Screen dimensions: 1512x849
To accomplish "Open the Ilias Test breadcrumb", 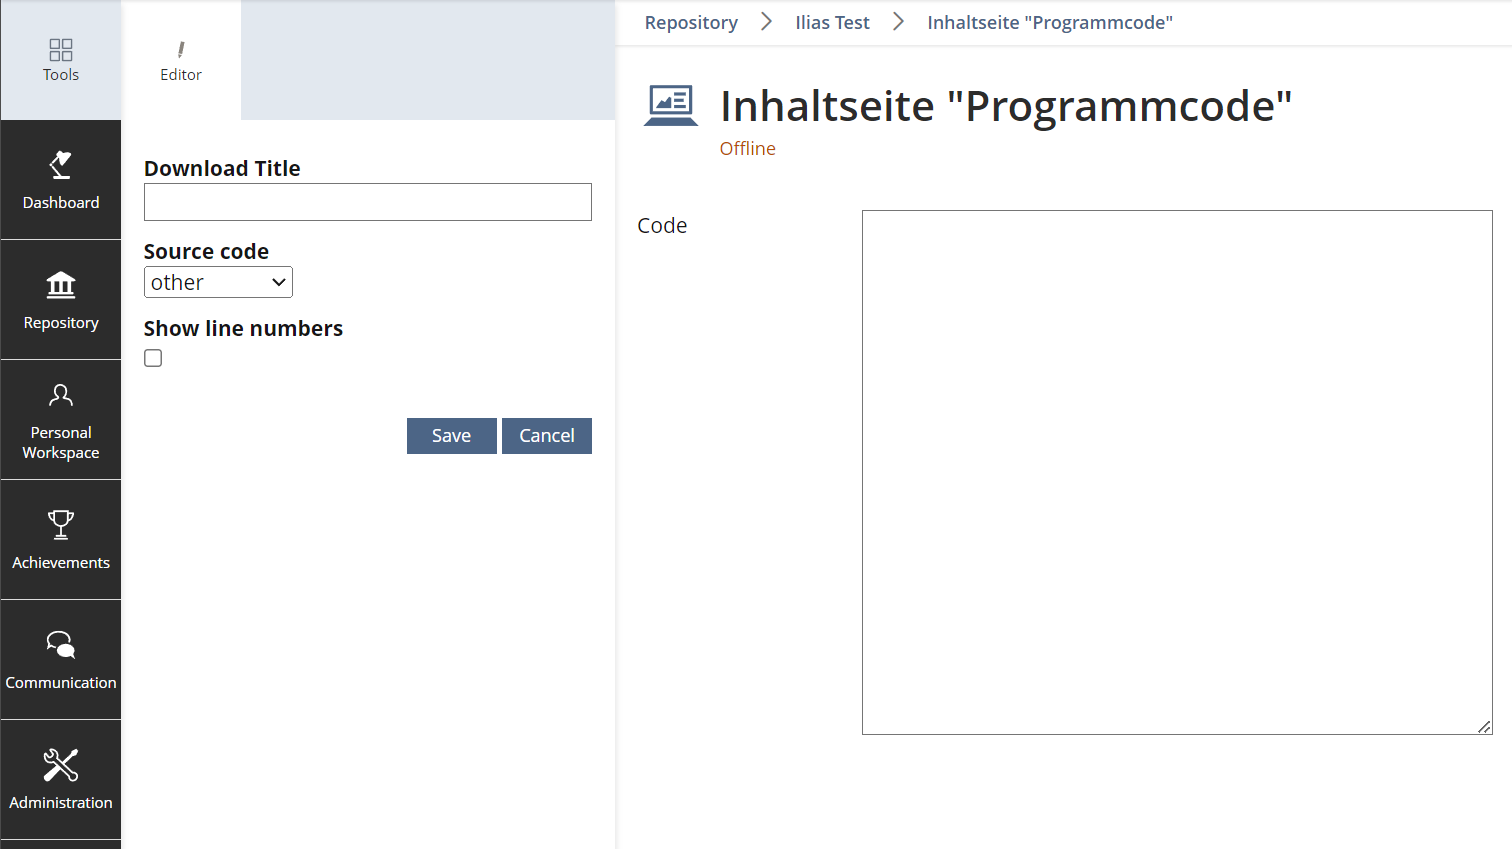I will point(832,22).
